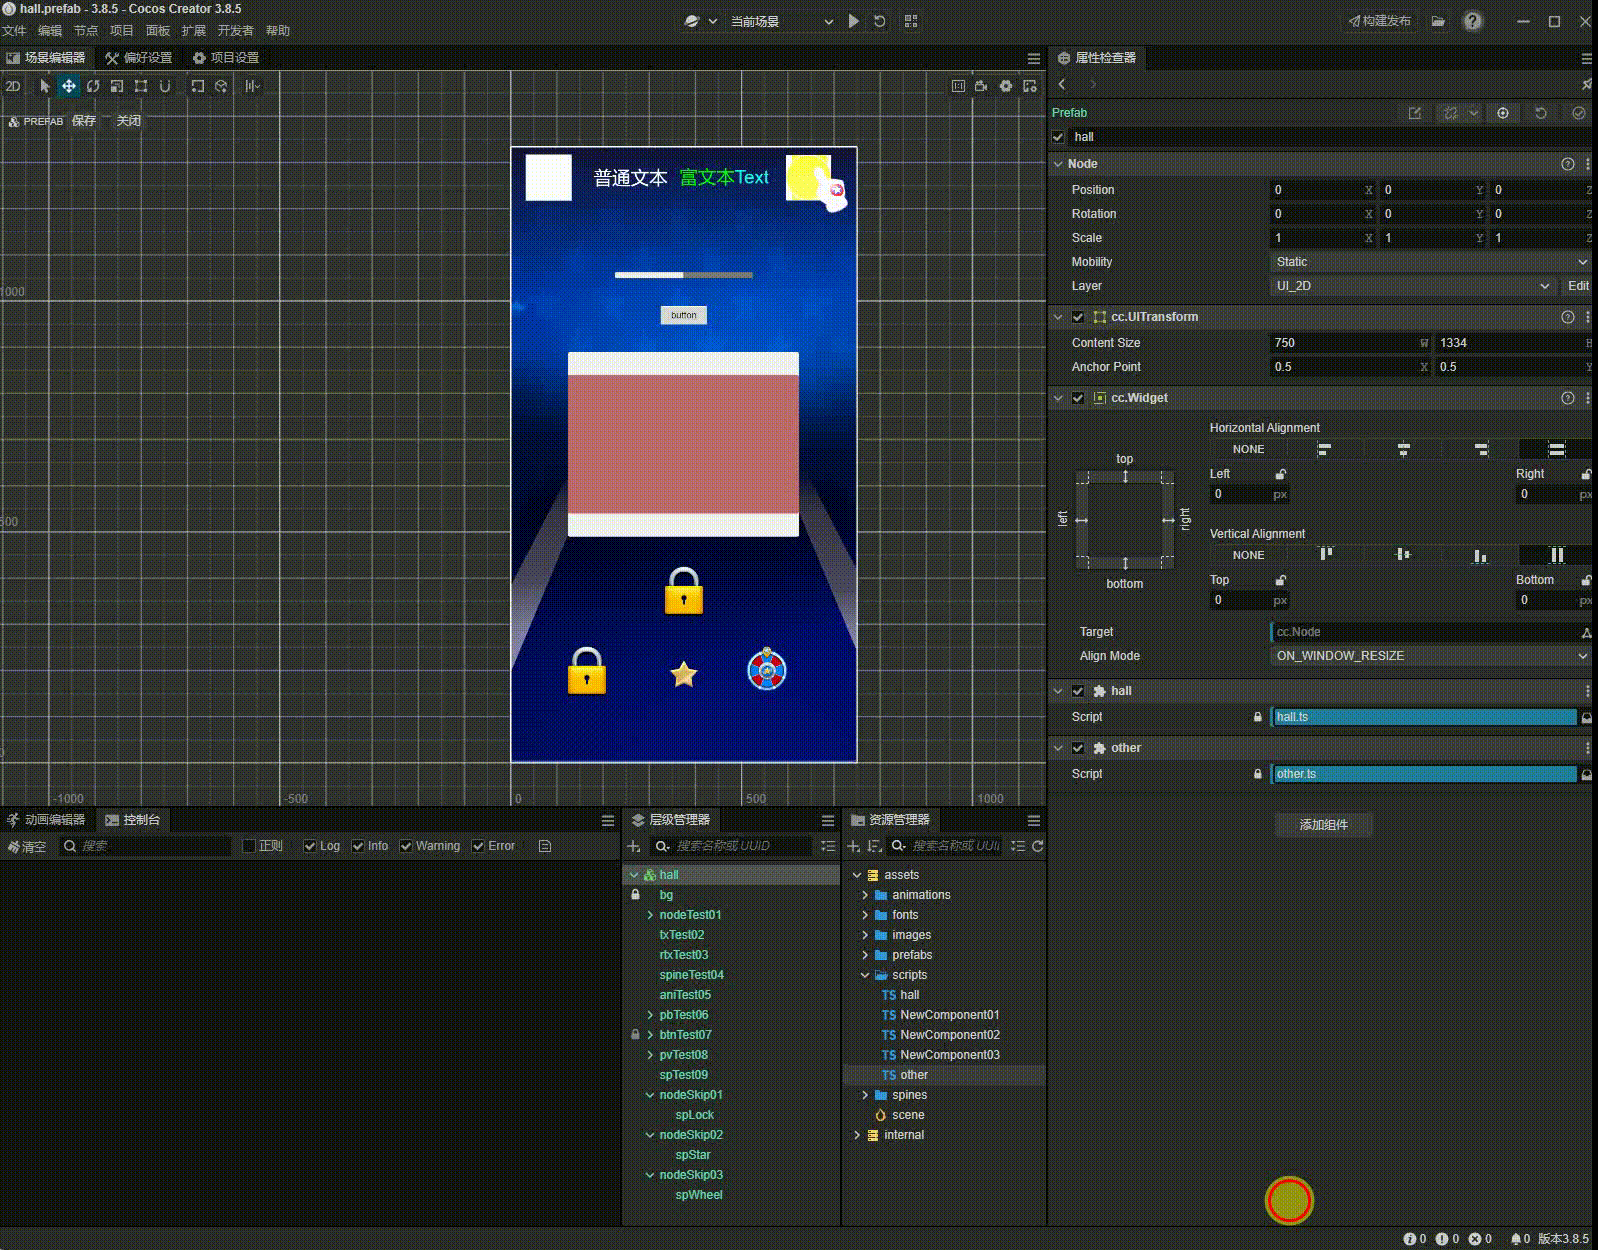Click the play preview button

[853, 21]
